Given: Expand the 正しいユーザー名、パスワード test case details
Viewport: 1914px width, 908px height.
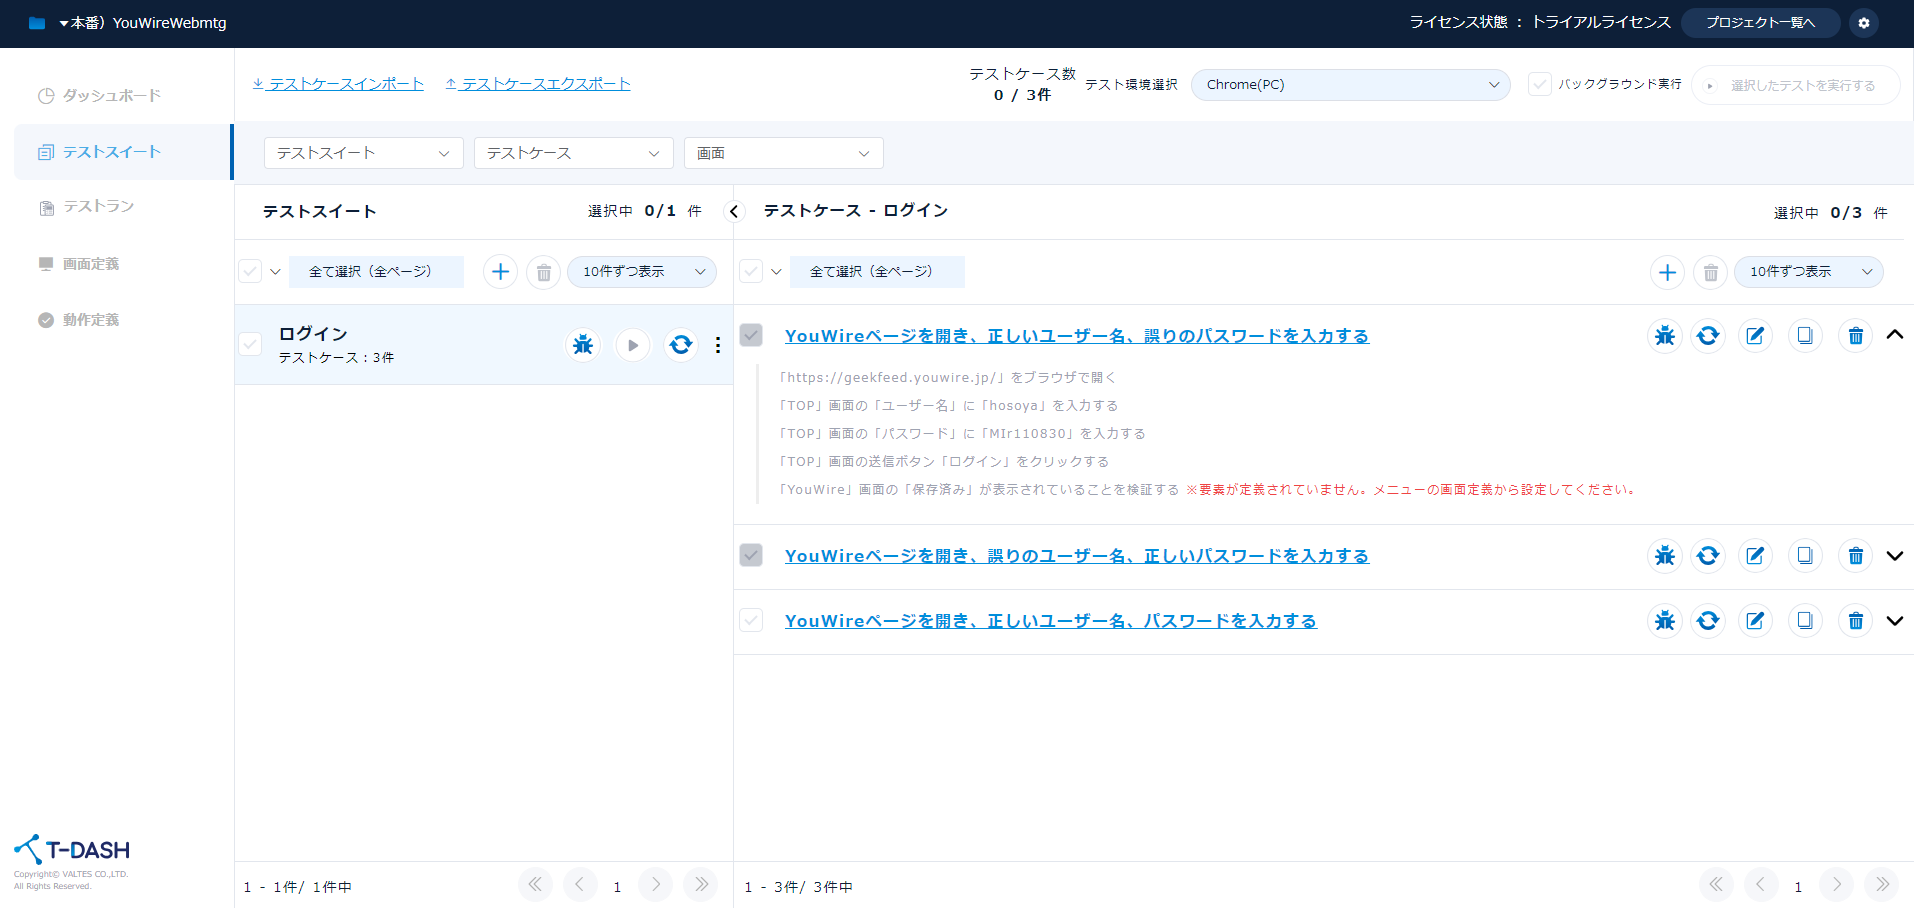Looking at the screenshot, I should pos(1894,621).
